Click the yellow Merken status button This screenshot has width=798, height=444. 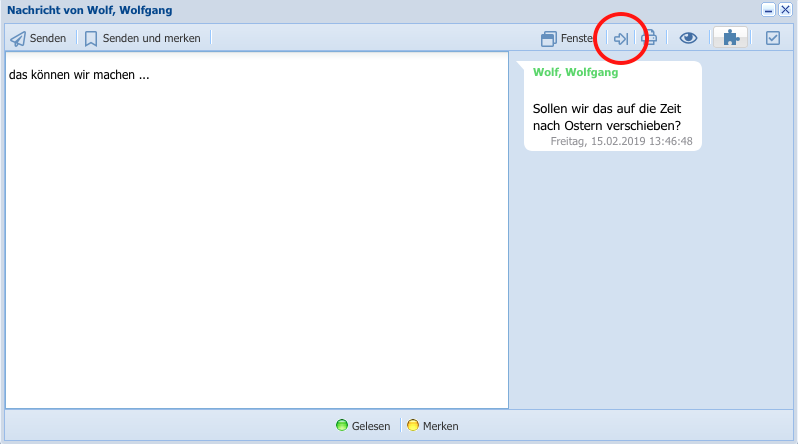(x=433, y=426)
